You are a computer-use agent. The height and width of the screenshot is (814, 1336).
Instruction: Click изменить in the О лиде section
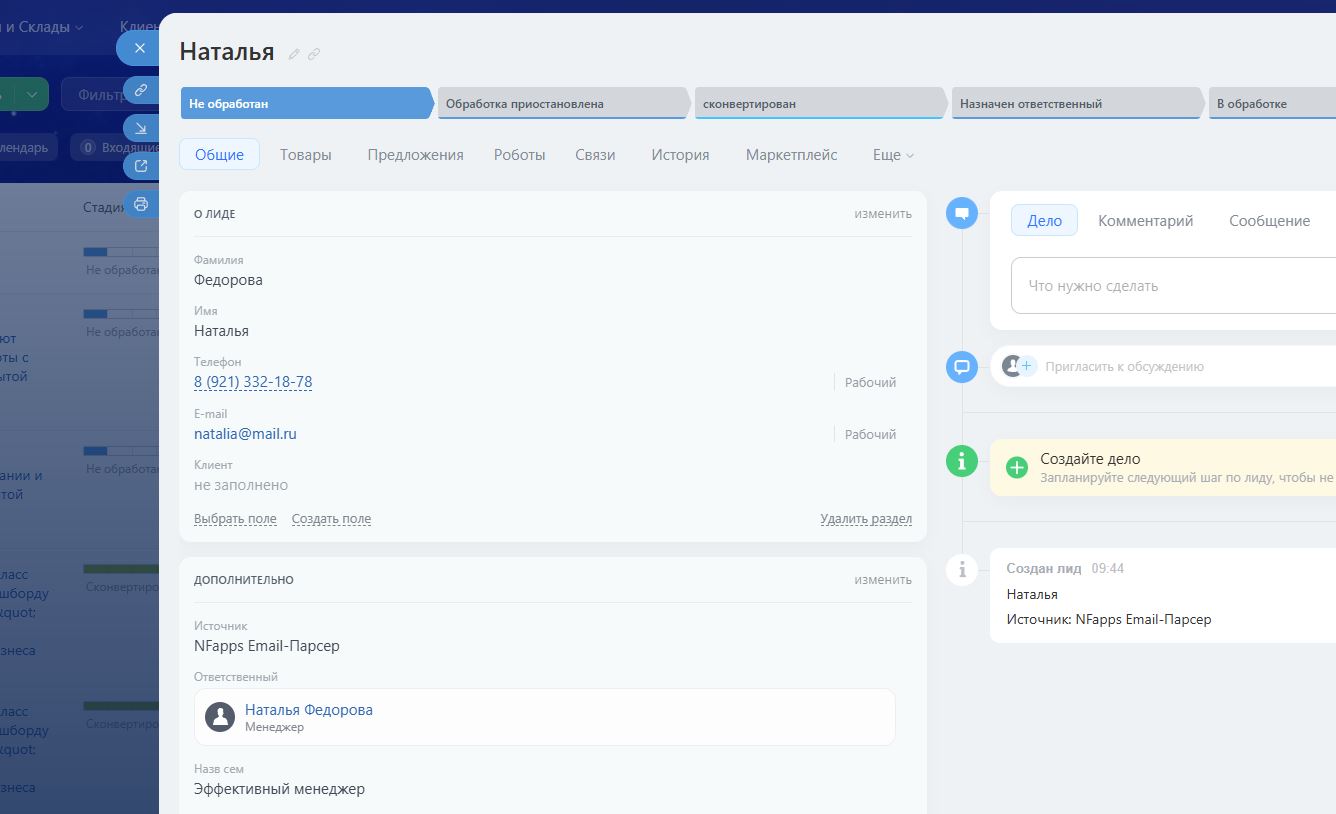pos(882,214)
